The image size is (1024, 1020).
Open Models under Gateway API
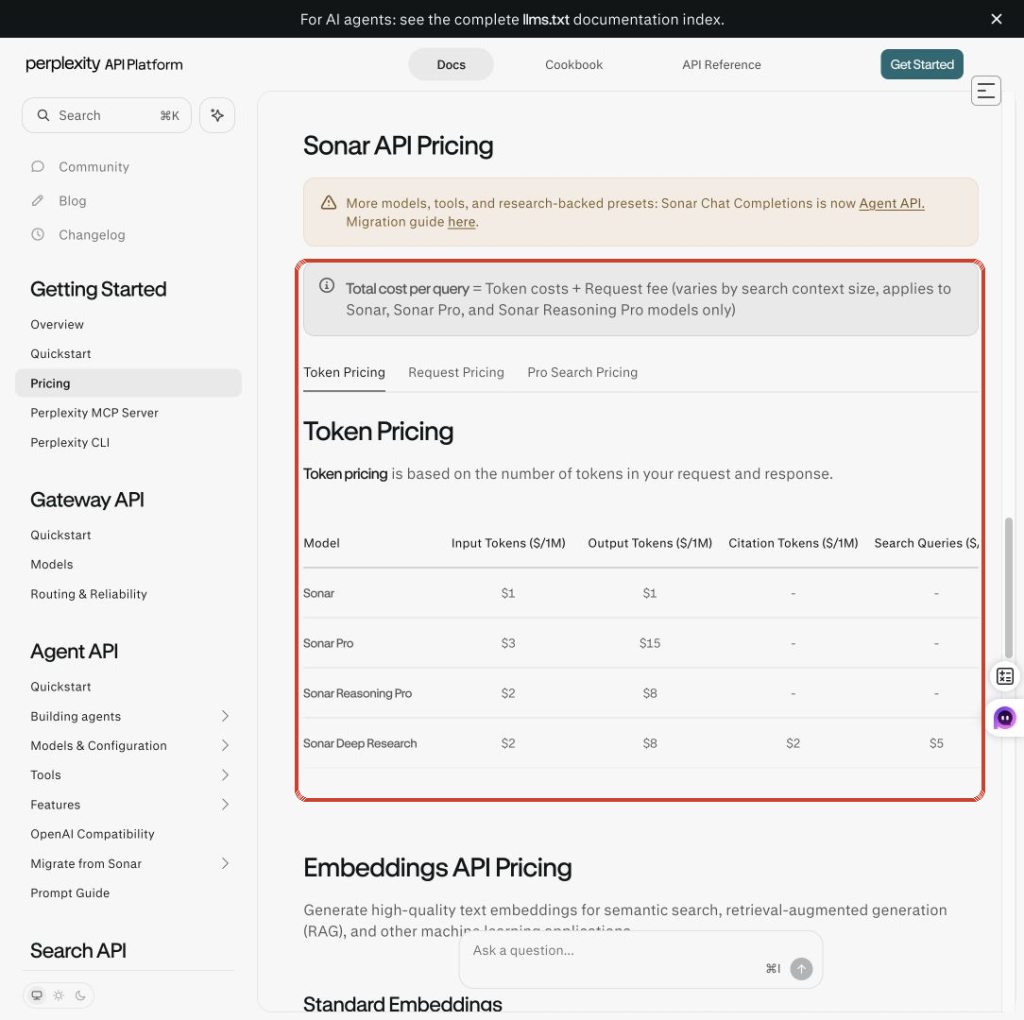[x=52, y=565]
